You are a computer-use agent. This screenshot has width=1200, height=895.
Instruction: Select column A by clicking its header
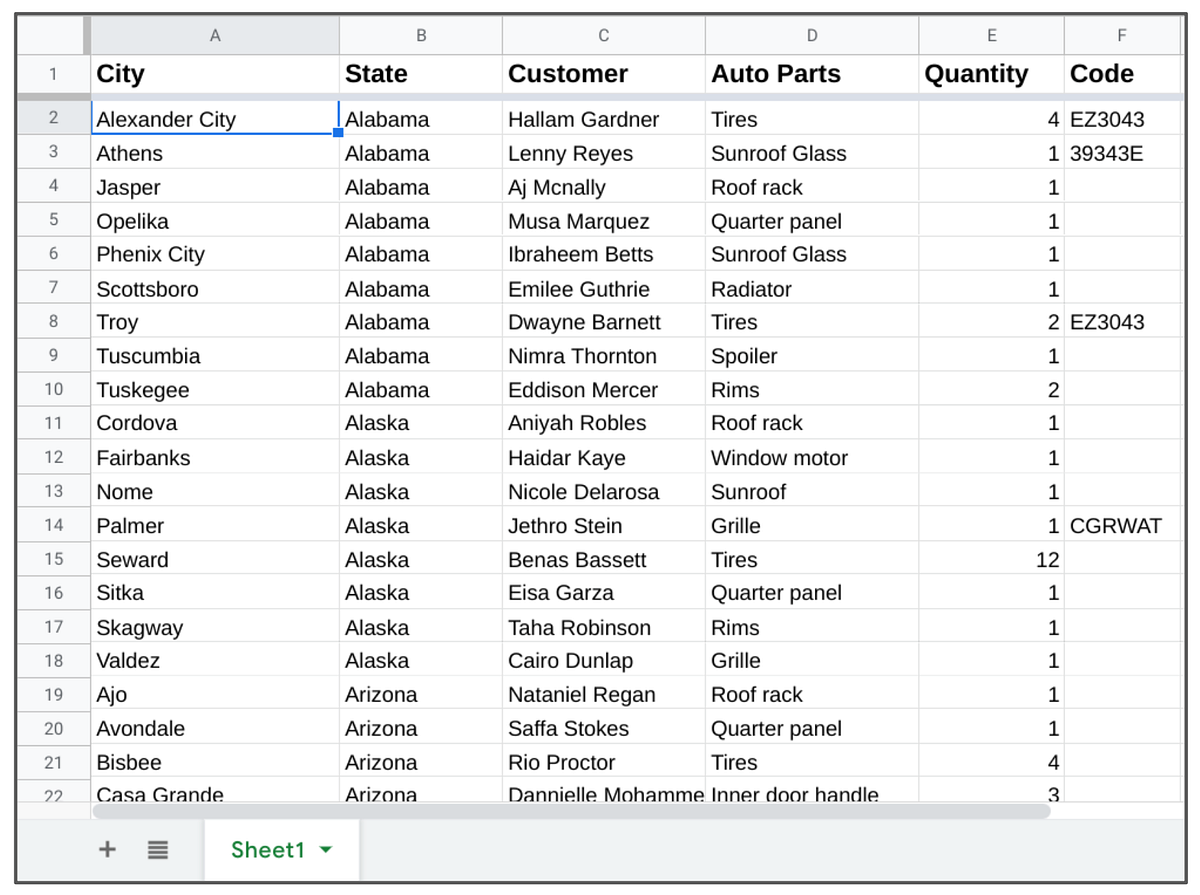point(215,34)
